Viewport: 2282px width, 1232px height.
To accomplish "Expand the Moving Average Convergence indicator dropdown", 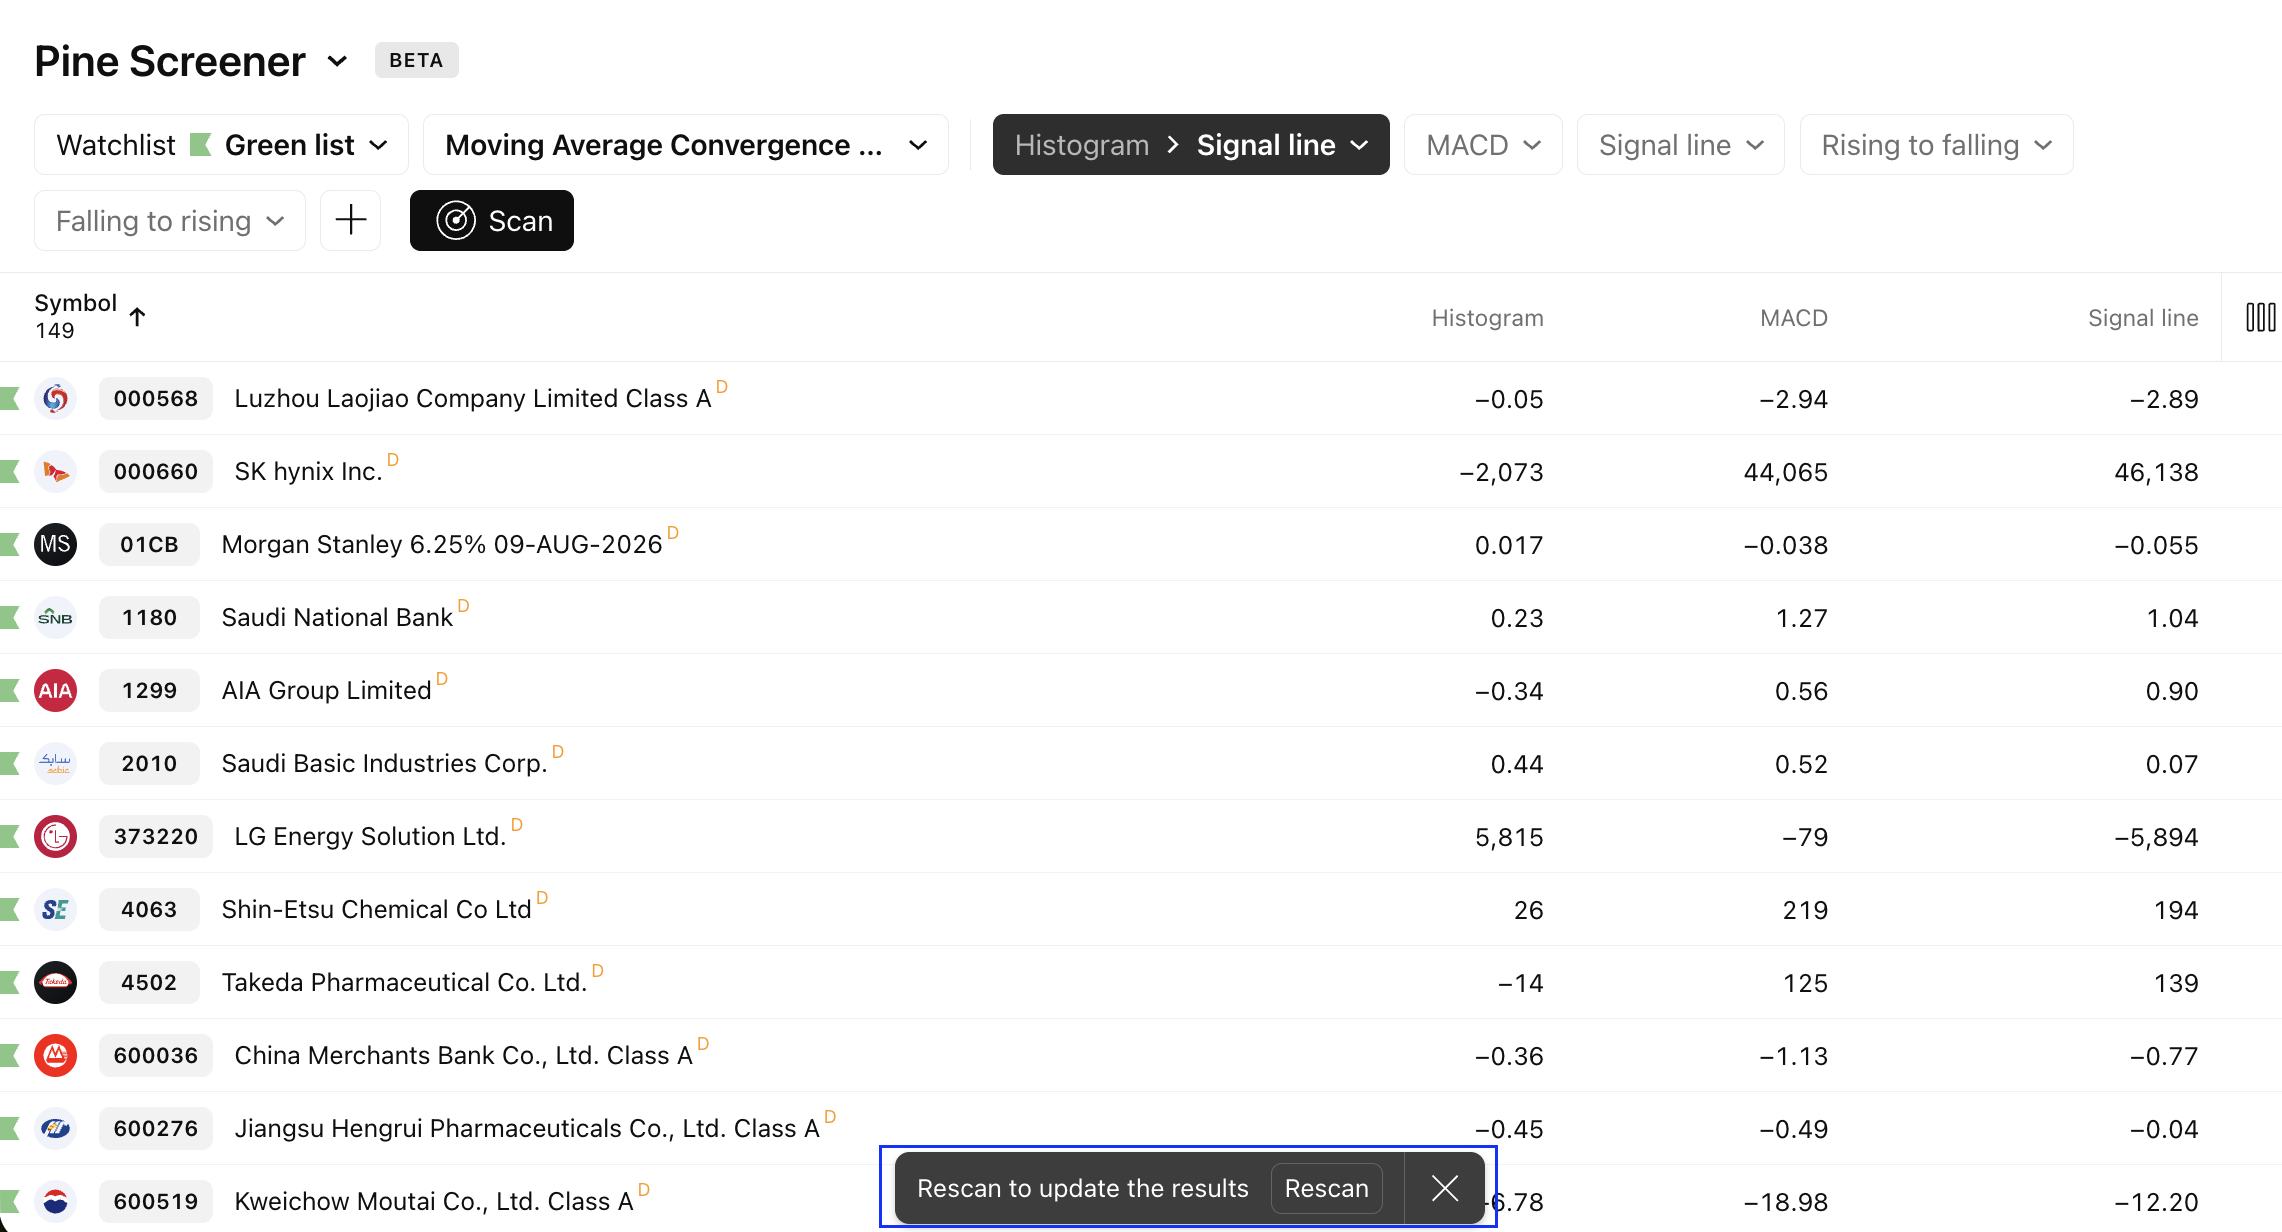I will tap(685, 145).
